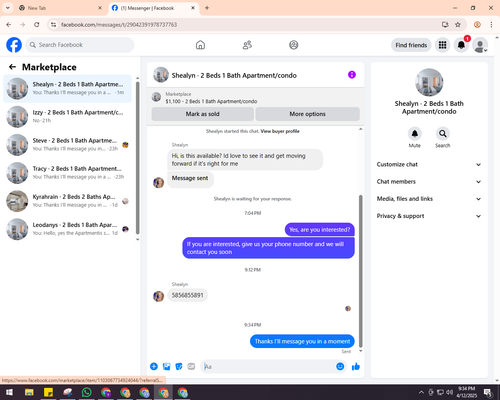This screenshot has height=400, width=500.
Task: Open the Windows Start menu
Action: coord(9,392)
